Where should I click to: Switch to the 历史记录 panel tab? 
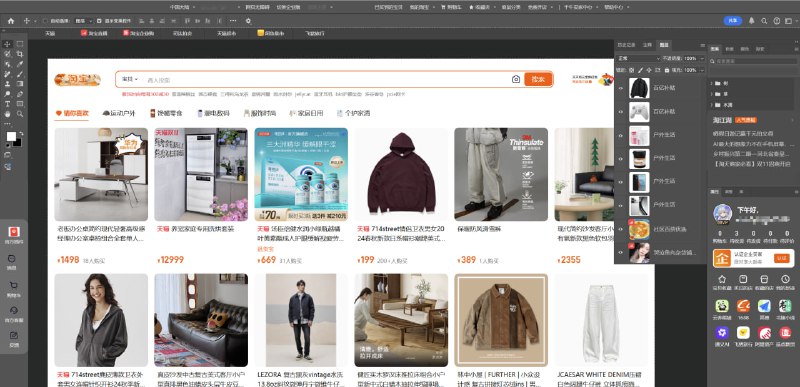click(x=627, y=45)
